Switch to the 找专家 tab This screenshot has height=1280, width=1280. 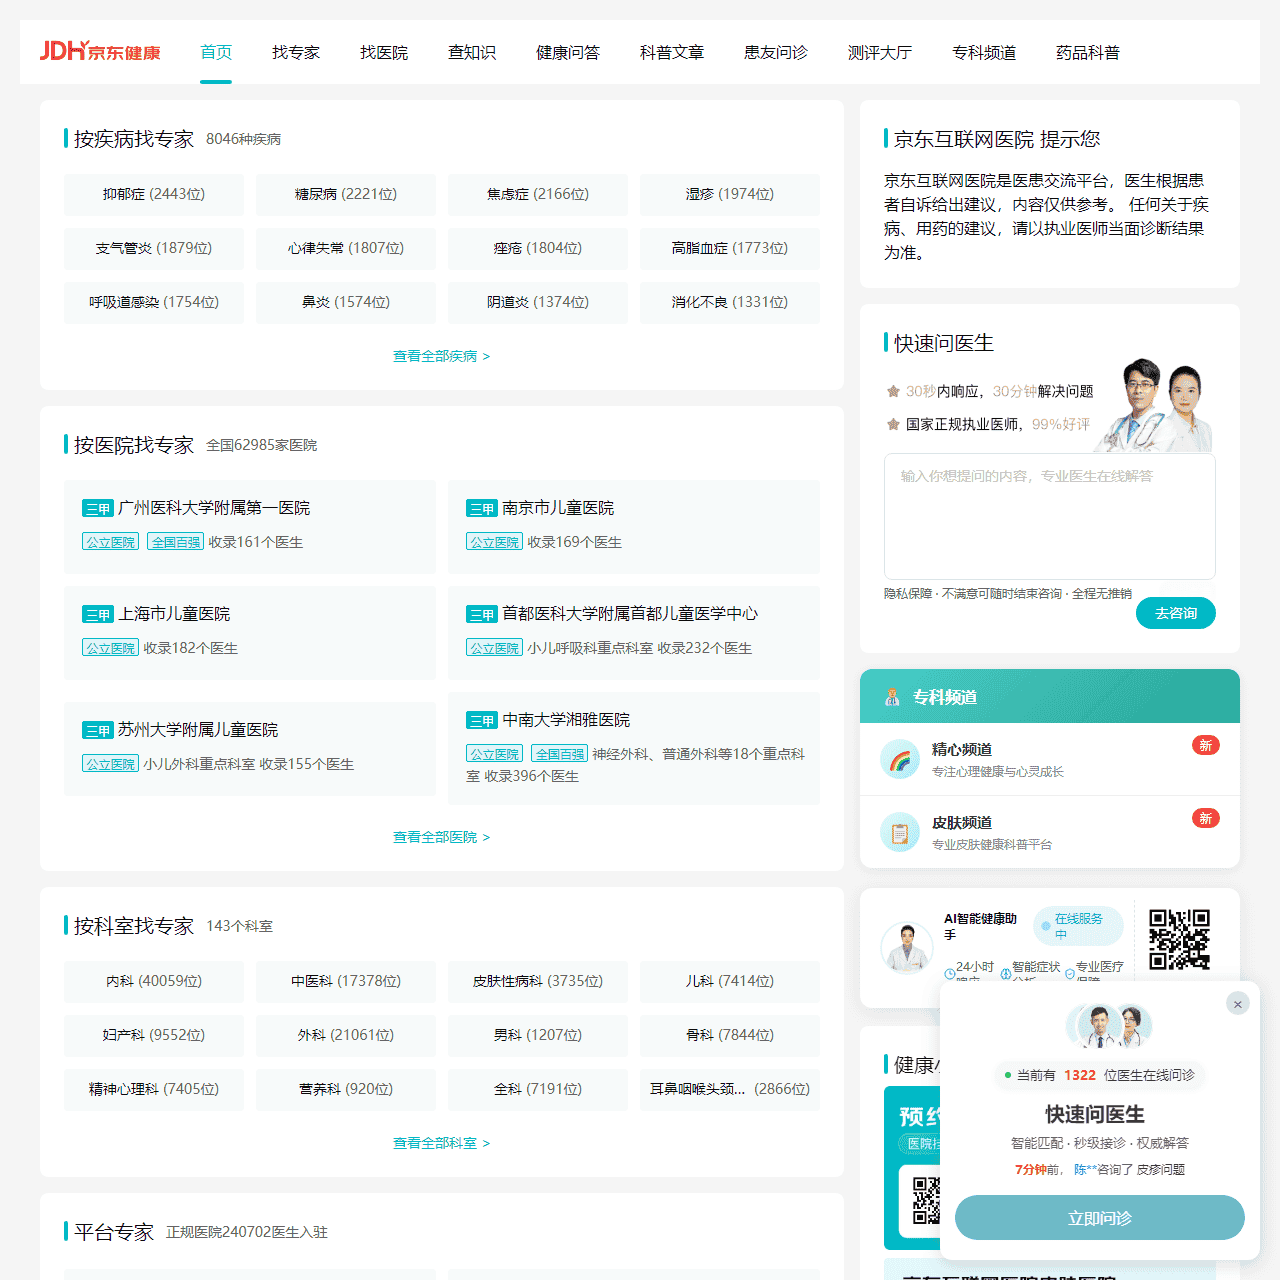tap(295, 52)
